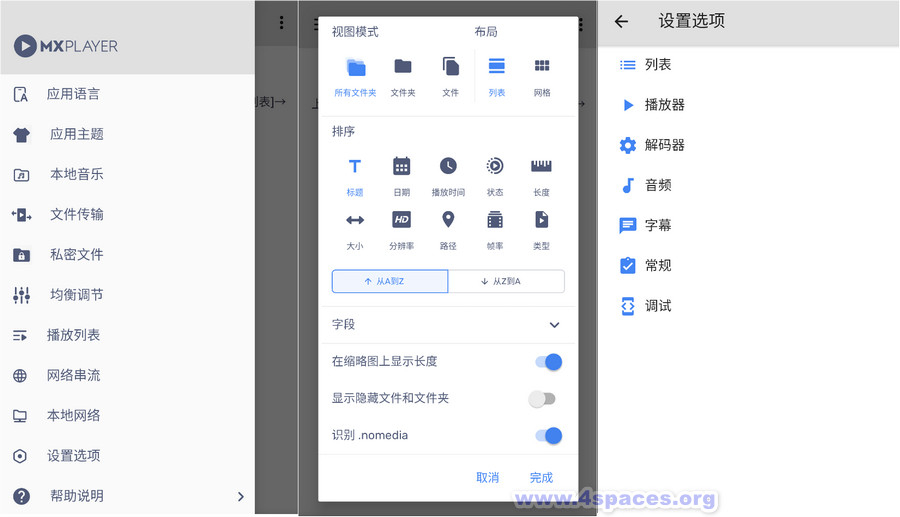900x517 pixels.
Task: Sort by 路径 location pin icon
Action: pos(448,220)
